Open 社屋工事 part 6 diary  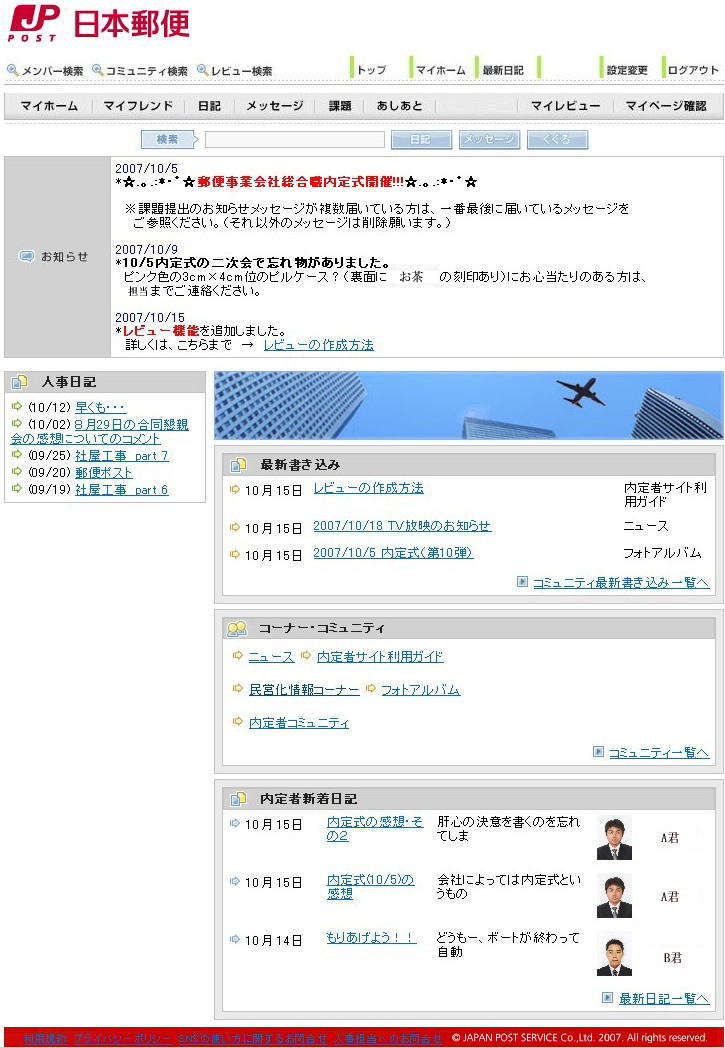(122, 490)
